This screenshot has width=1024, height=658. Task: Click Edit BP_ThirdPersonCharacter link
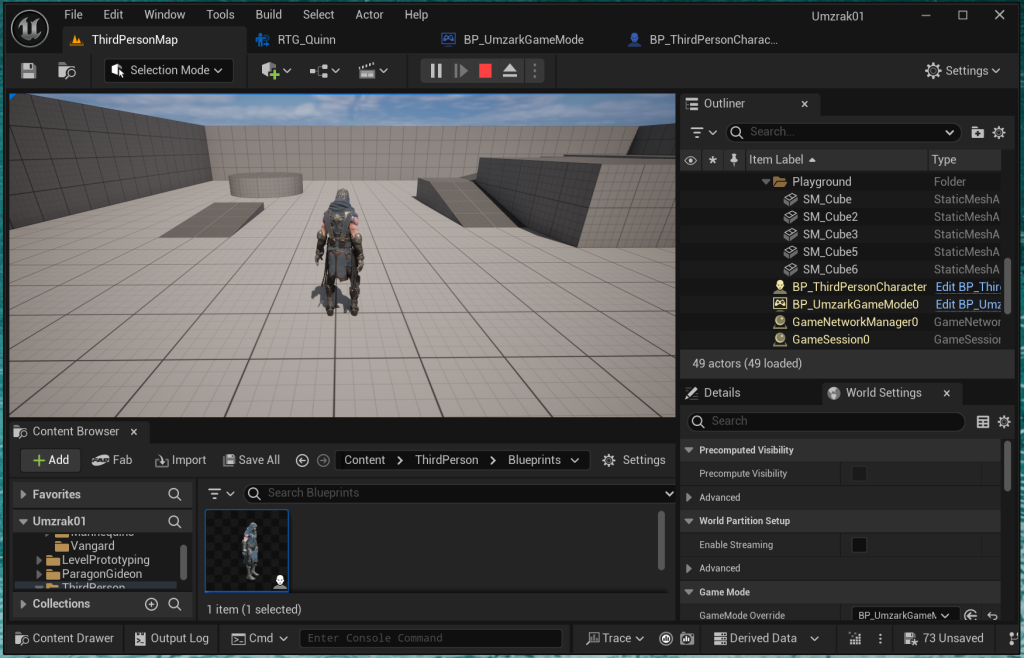[968, 287]
